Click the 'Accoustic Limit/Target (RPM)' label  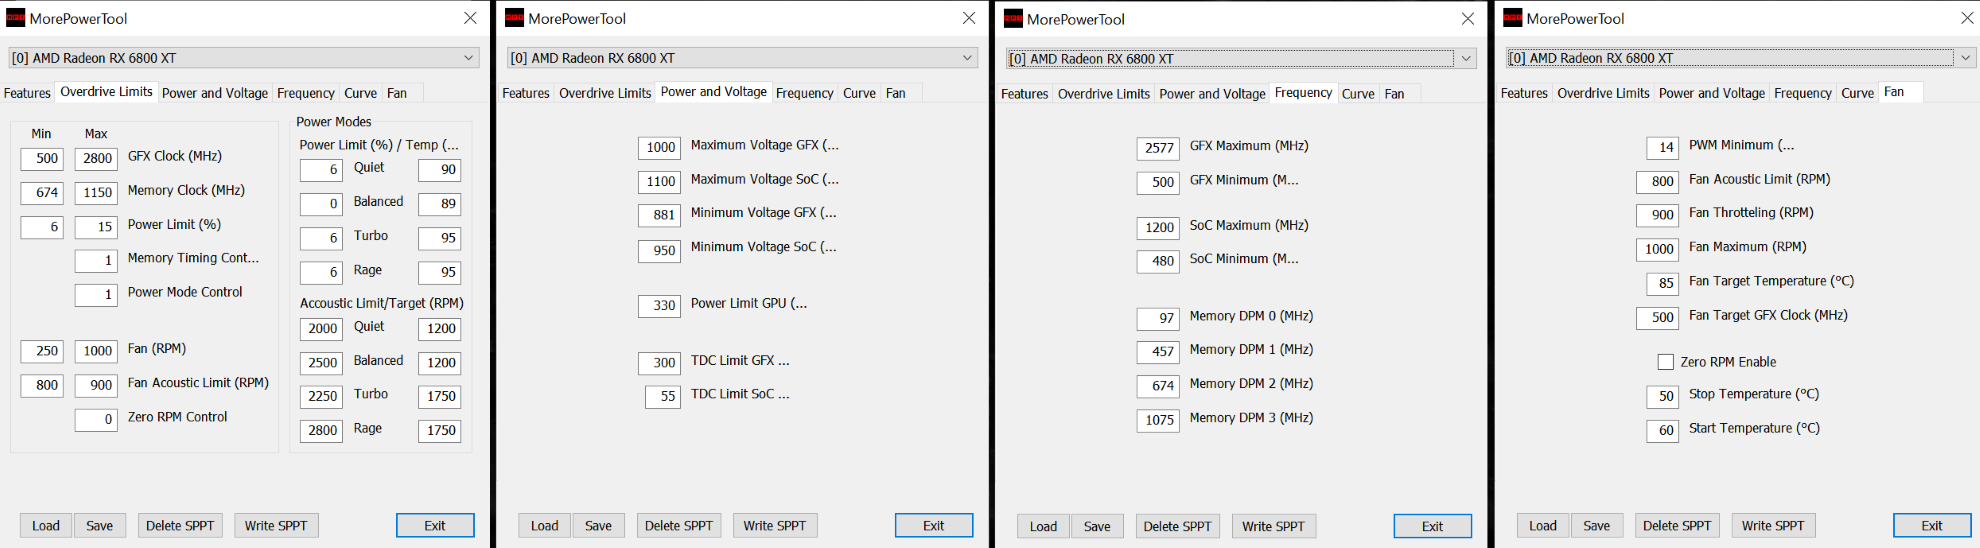[x=382, y=303]
